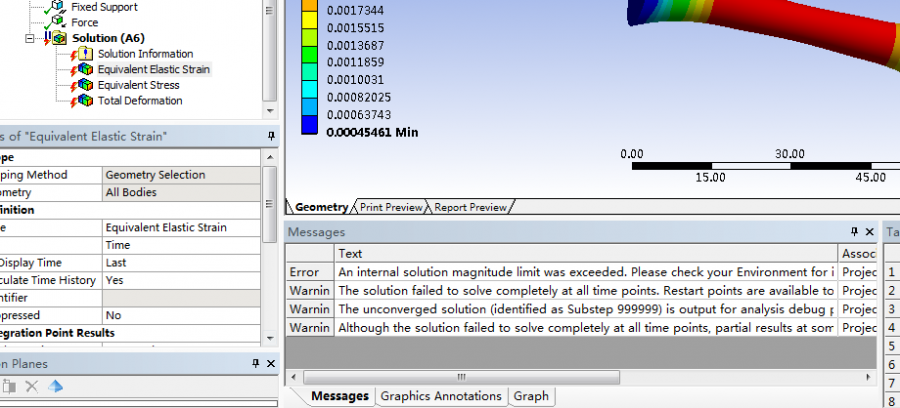The width and height of the screenshot is (900, 408).
Task: Click the Messages horizontal scroll-right arrow
Action: 868,377
